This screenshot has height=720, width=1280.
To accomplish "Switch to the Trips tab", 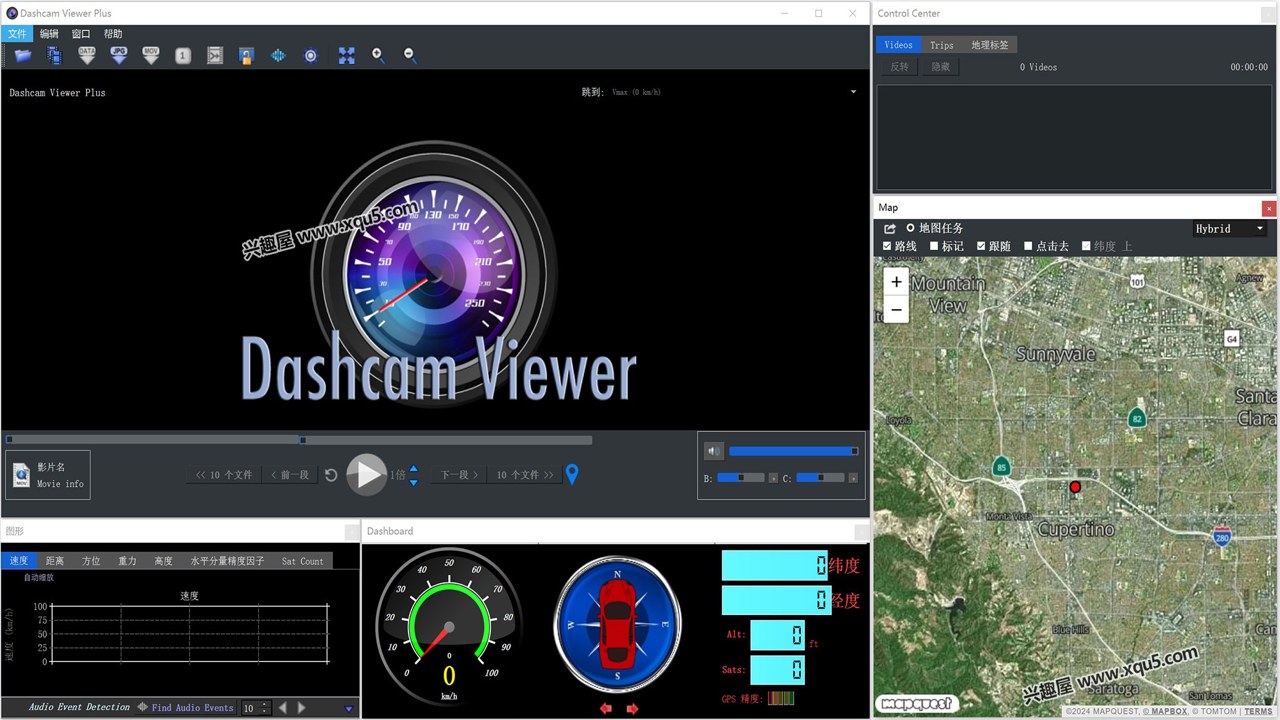I will click(x=942, y=45).
